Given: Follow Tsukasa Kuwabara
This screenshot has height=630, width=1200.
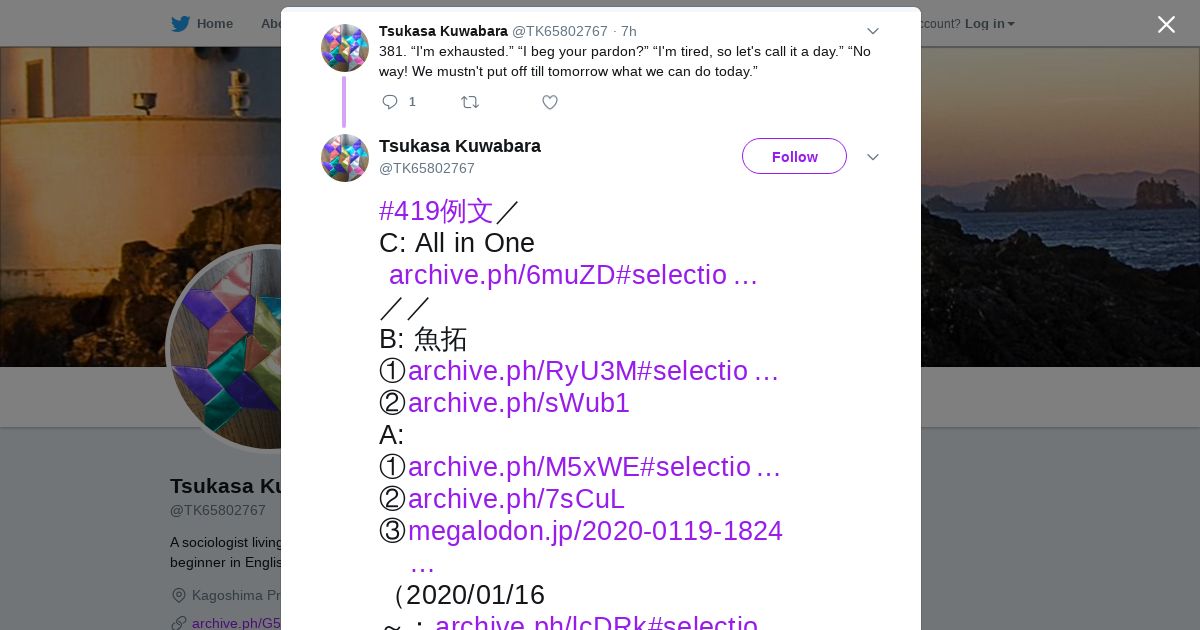Looking at the screenshot, I should [x=794, y=156].
